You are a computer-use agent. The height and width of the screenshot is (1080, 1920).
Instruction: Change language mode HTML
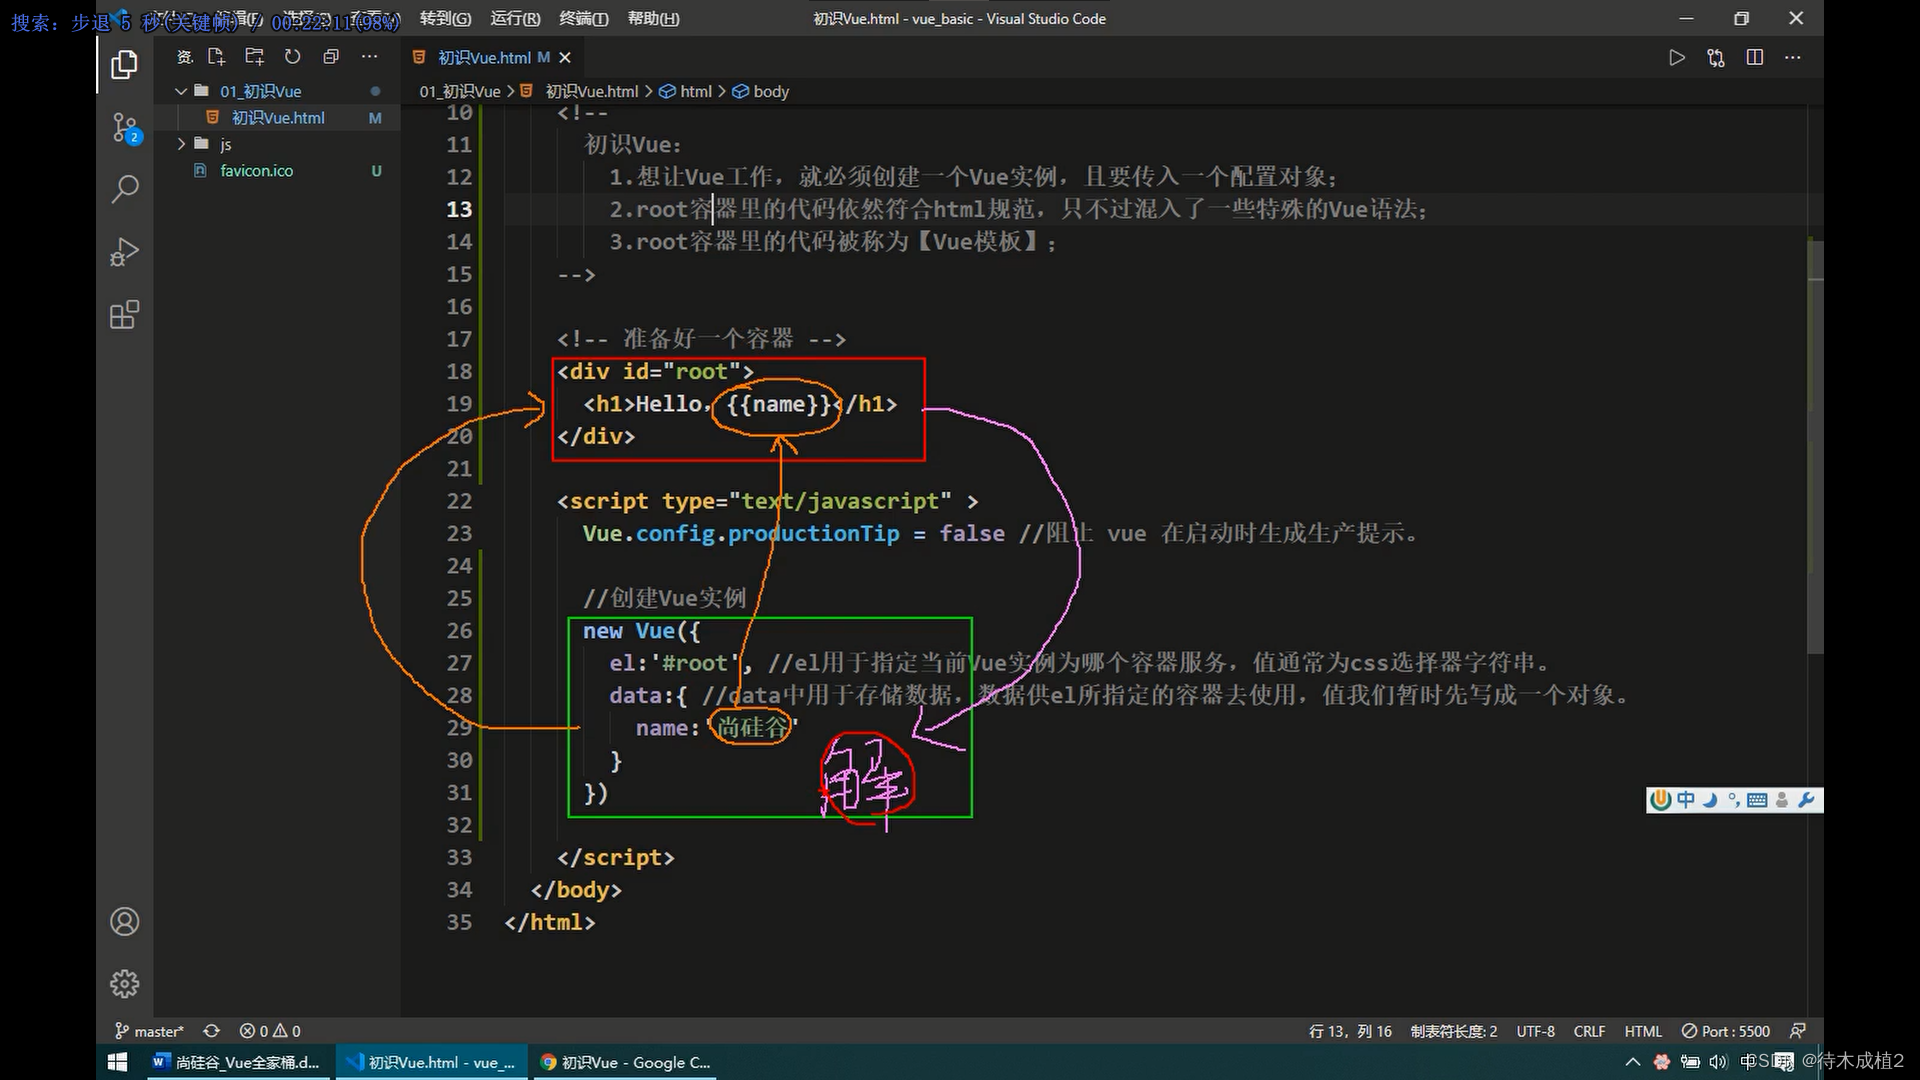[x=1643, y=1031]
